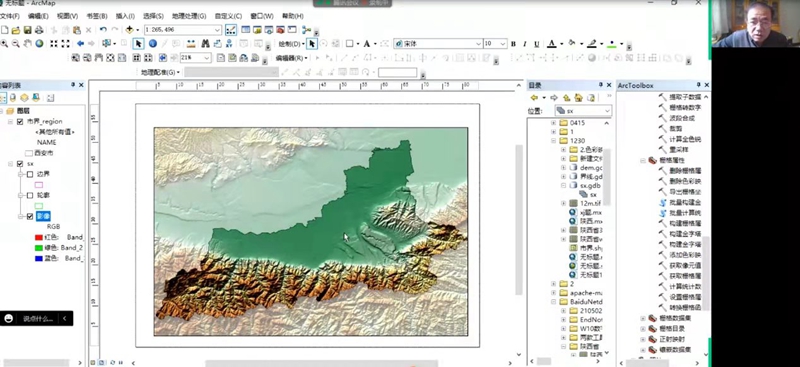Activate the Pan hand tool
This screenshot has height=367, width=800.
coord(28,44)
